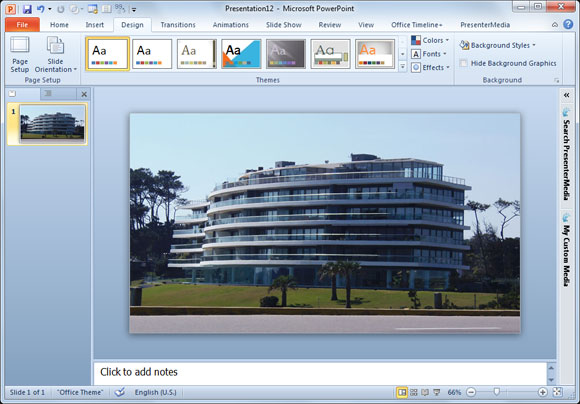Switch to Reading View icon in status bar
Viewport: 580px width, 404px height.
pos(425,392)
